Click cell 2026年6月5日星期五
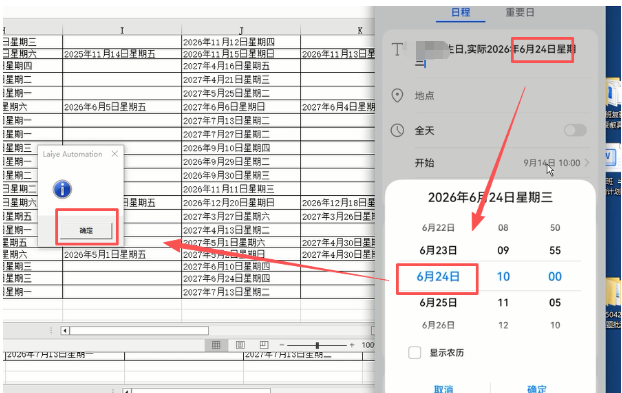Viewport: 622px width, 393px height. coord(122,107)
